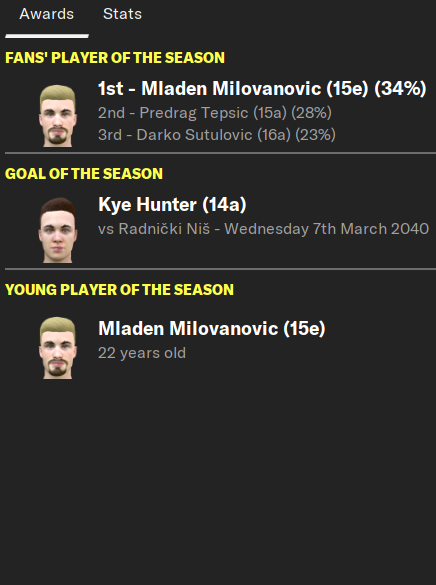Image resolution: width=436 pixels, height=585 pixels.
Task: Open Kye Hunter's face portrait
Action: [x=58, y=230]
